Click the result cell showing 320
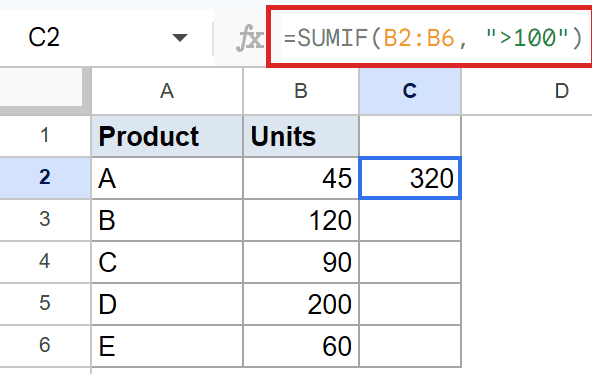Screen dimensions: 592x374 point(410,178)
